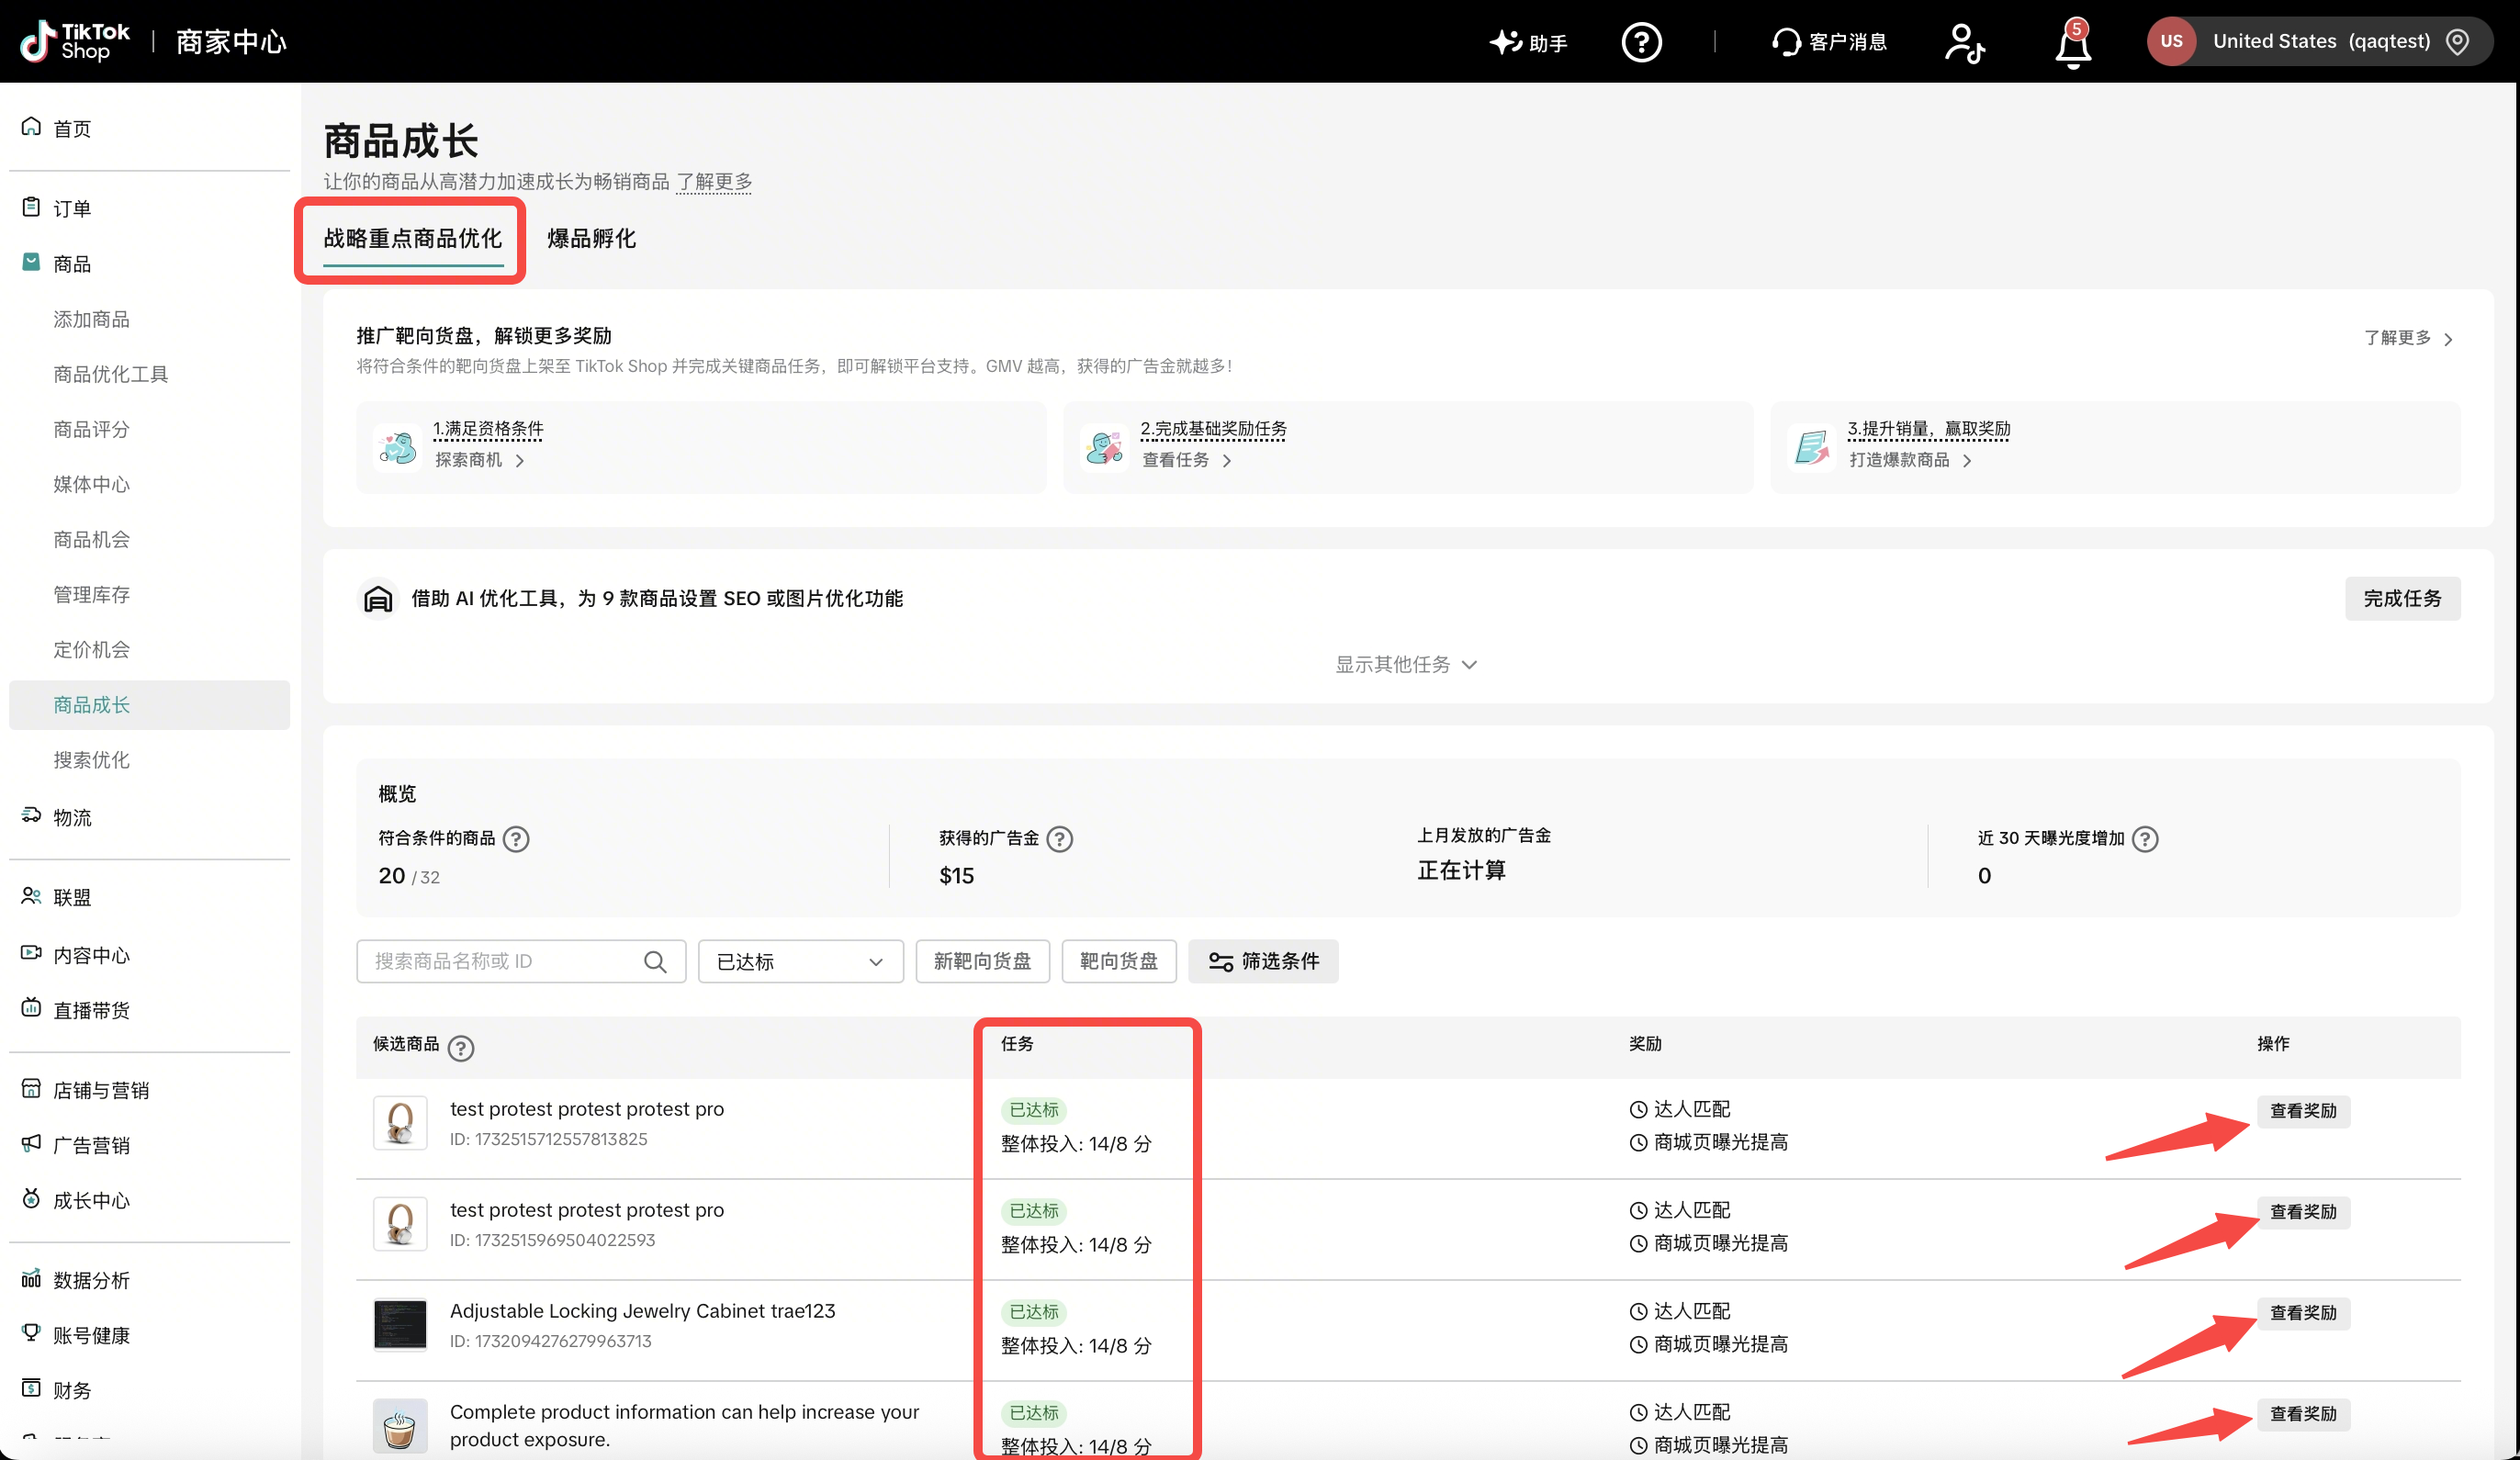Click the Adjustable Locking Jewelry Cabinet thumbnail
The height and width of the screenshot is (1460, 2520).
[400, 1325]
